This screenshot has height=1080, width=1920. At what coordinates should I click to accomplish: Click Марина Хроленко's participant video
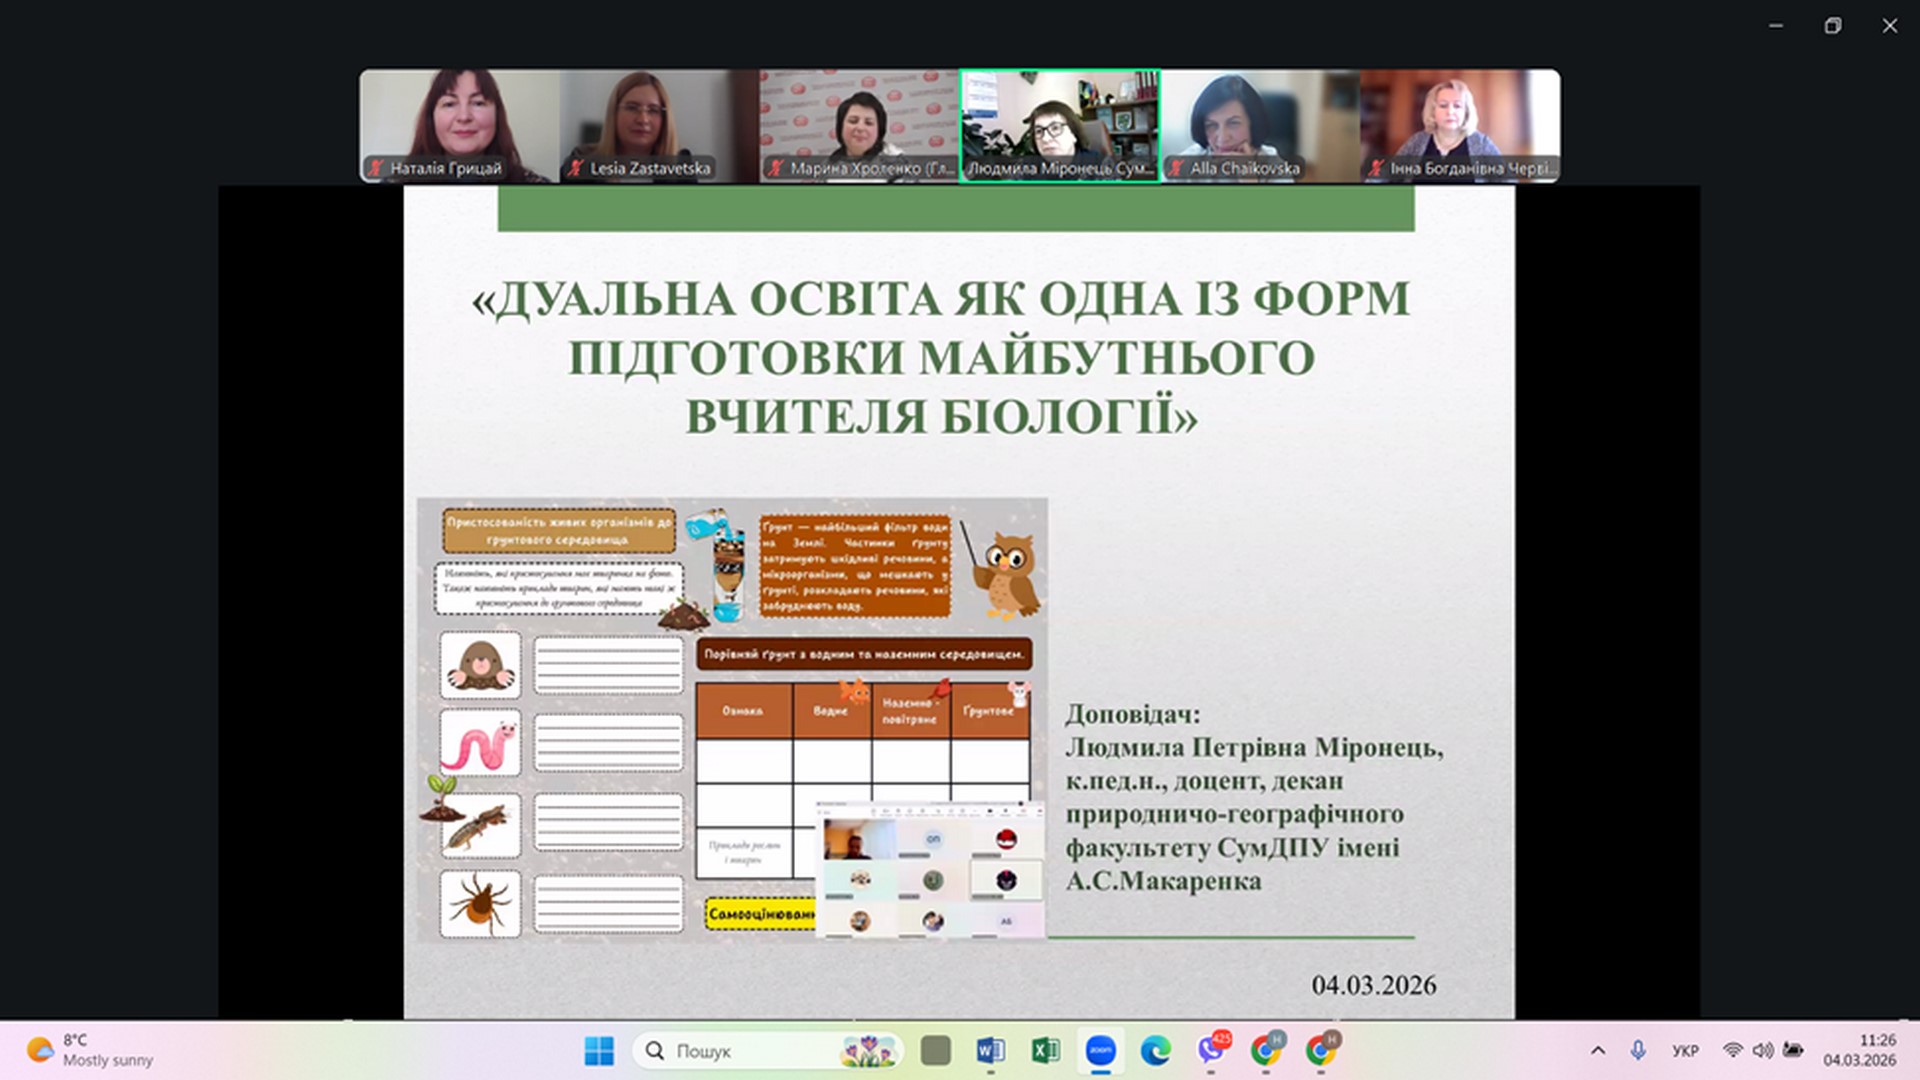coord(859,120)
